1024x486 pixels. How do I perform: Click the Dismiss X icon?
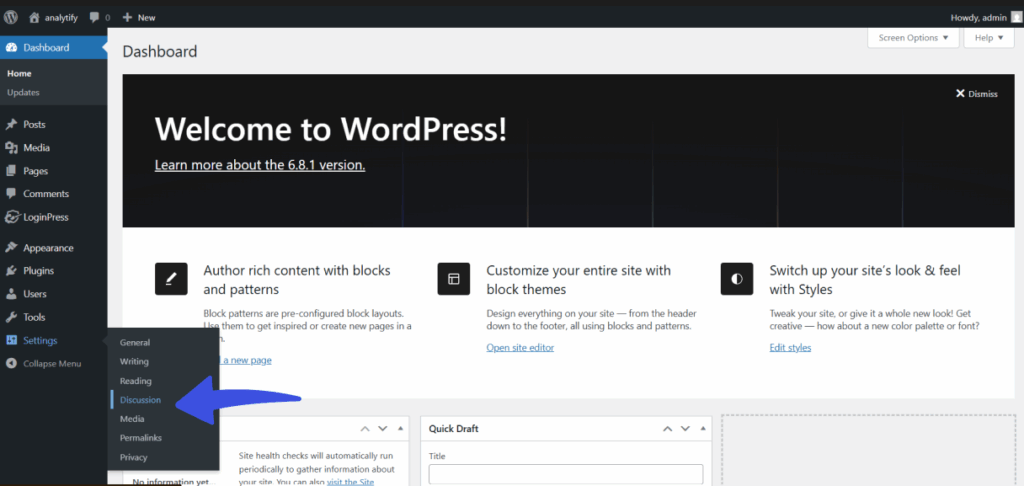960,93
